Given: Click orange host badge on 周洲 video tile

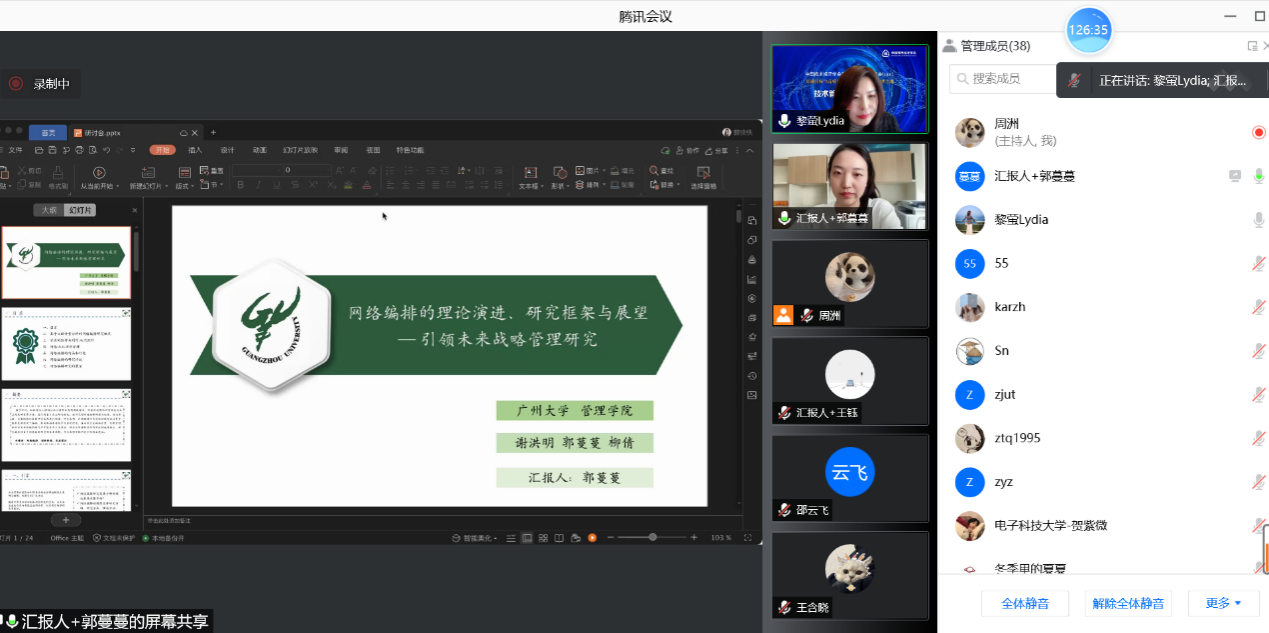Looking at the screenshot, I should [x=783, y=315].
